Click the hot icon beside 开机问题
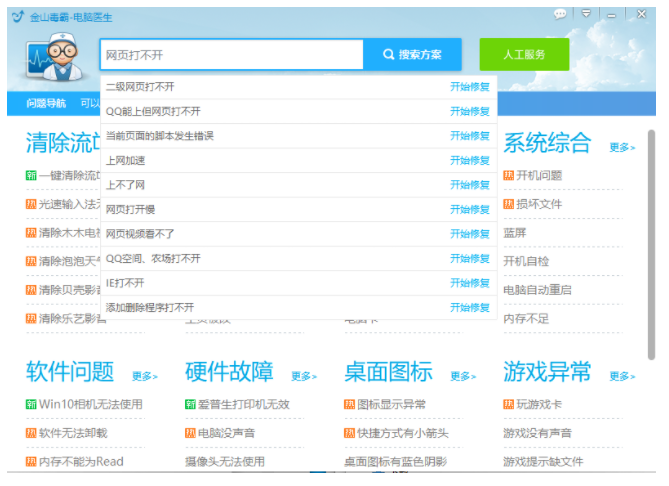Image resolution: width=669 pixels, height=486 pixels. (x=508, y=176)
